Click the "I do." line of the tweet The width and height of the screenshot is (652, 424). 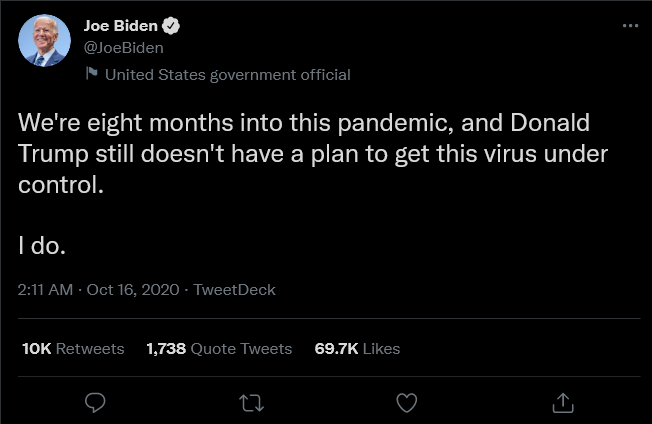pyautogui.click(x=42, y=244)
